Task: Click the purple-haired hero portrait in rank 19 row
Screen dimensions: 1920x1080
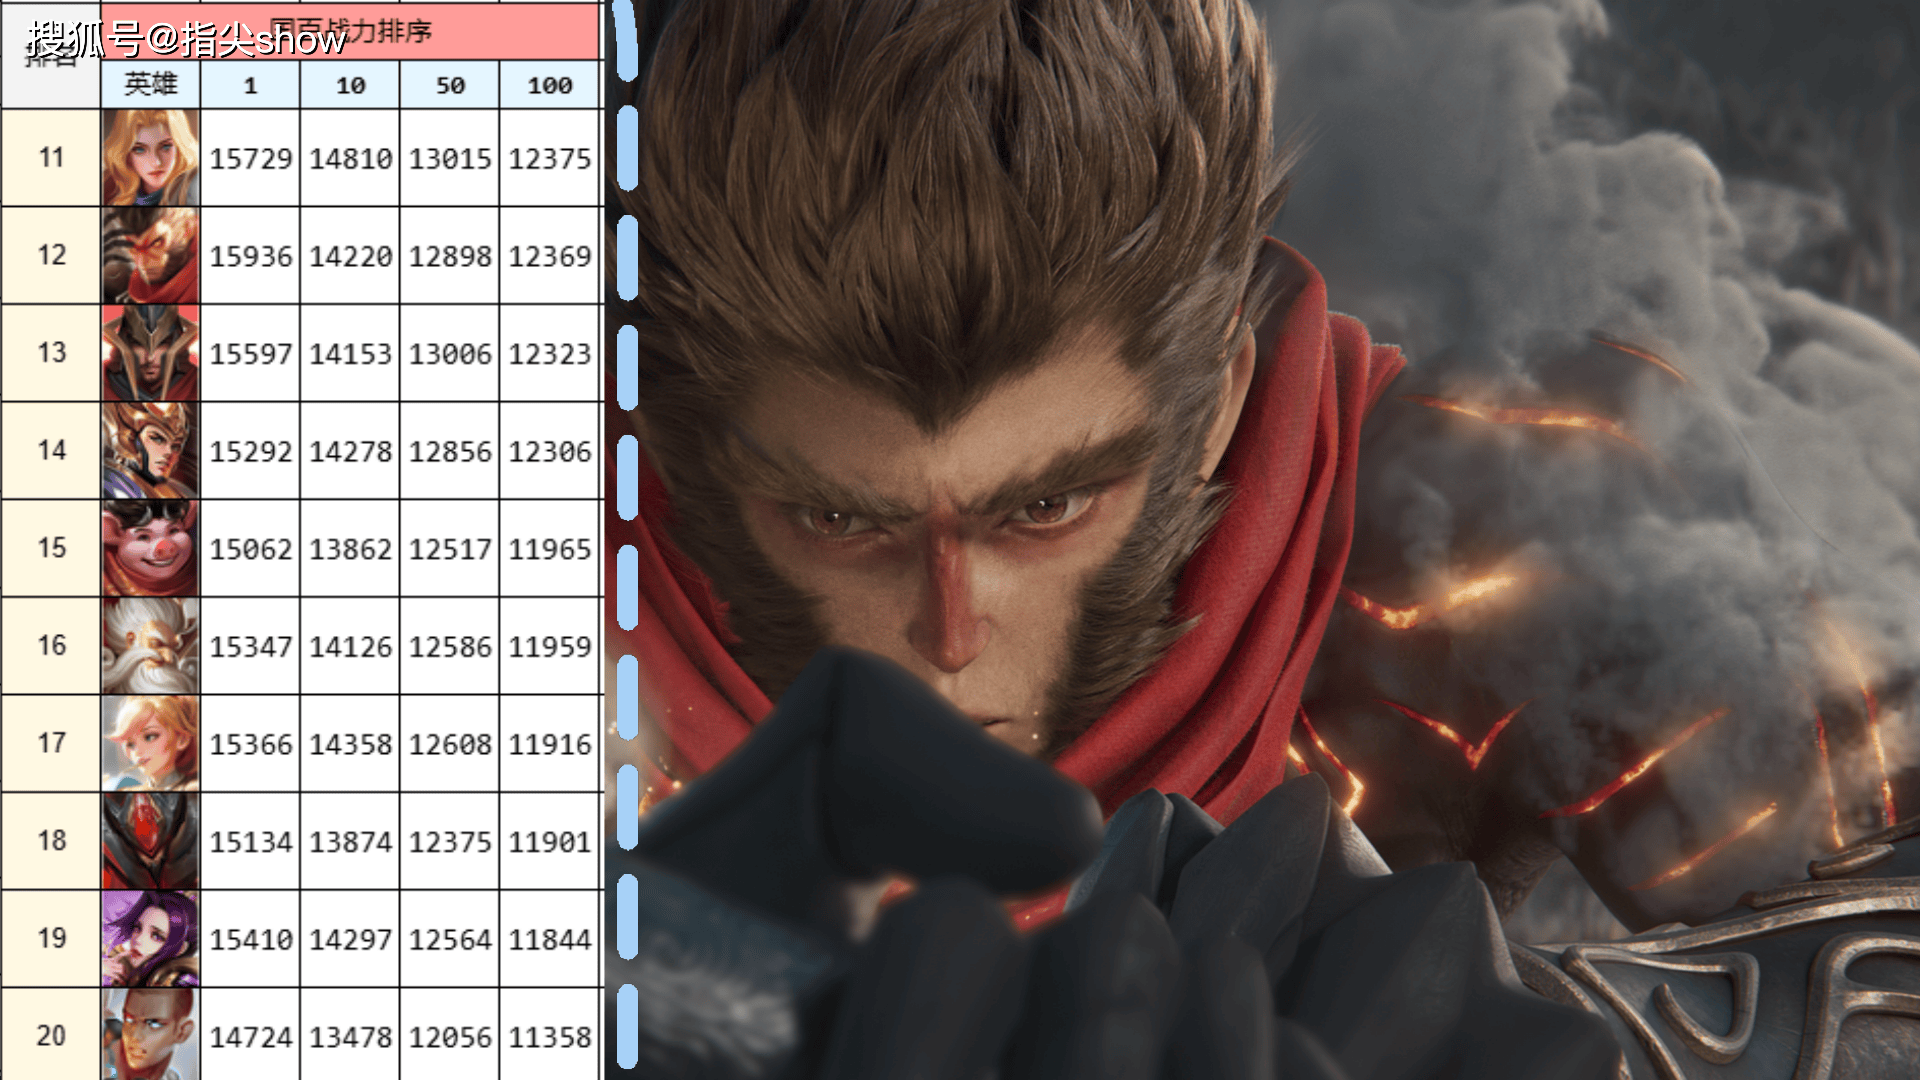Action: point(151,939)
